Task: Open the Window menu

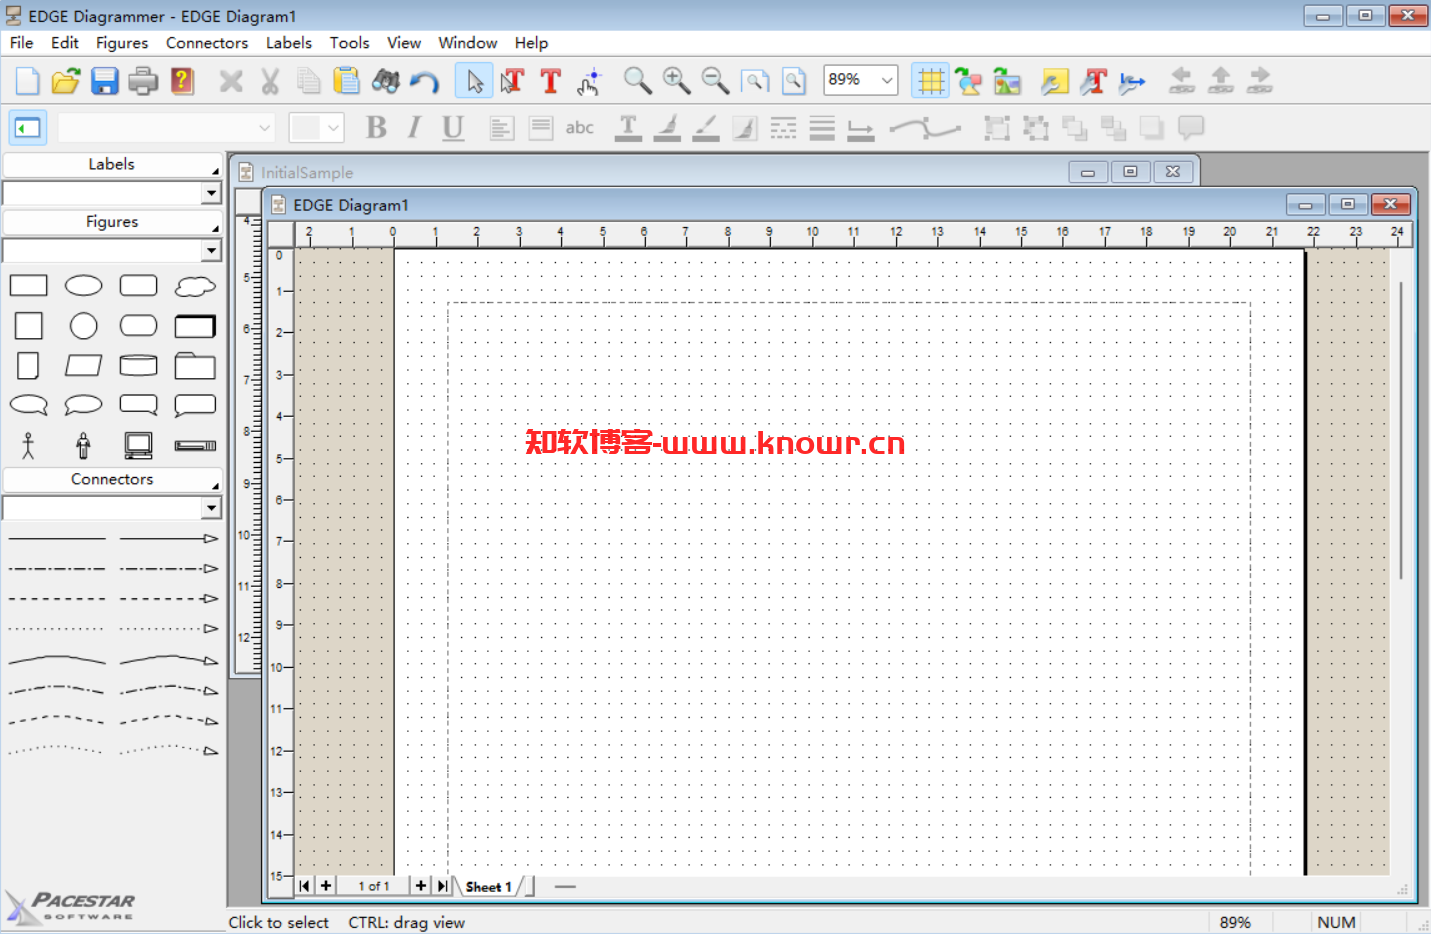Action: pyautogui.click(x=468, y=43)
